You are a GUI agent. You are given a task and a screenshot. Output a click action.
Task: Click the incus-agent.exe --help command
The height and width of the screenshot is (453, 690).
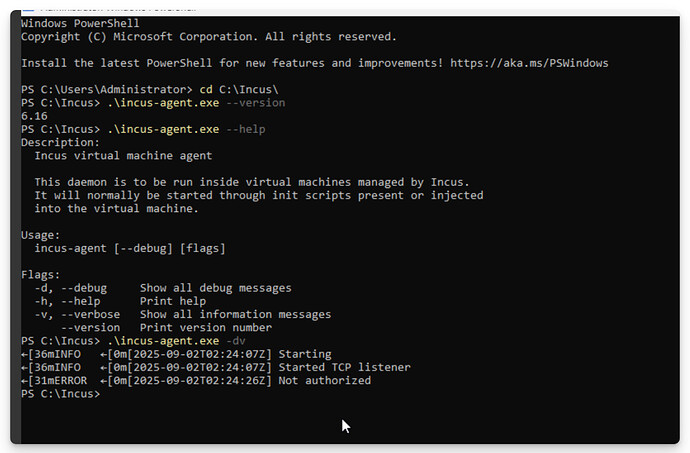[x=186, y=129]
